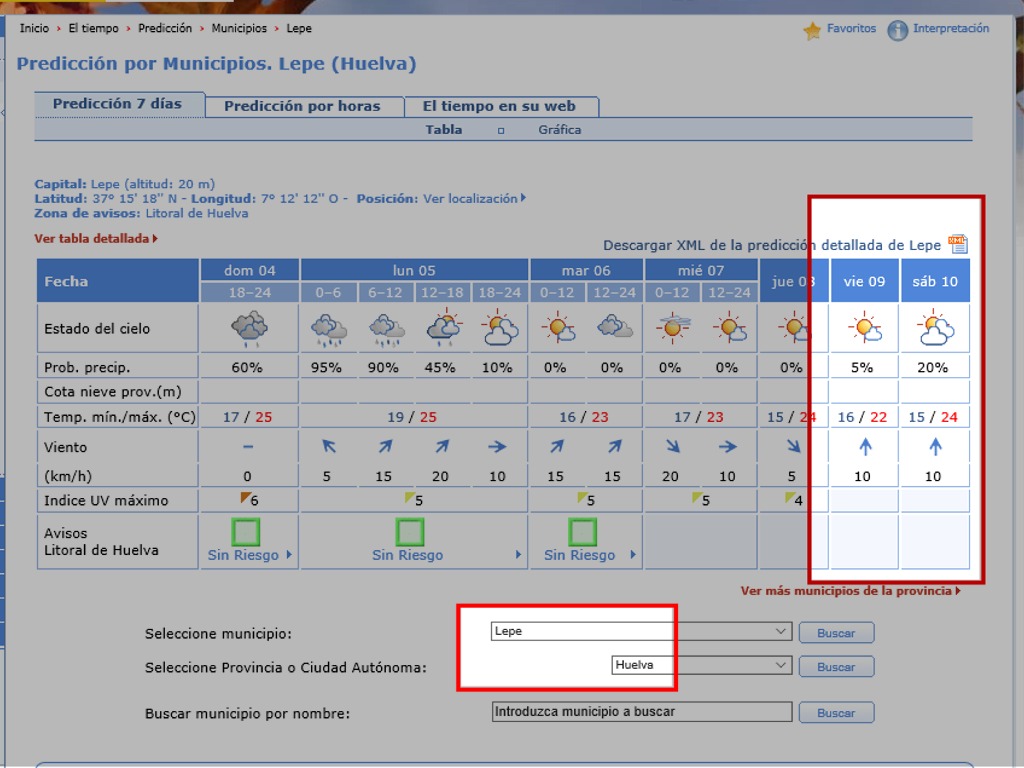Viewport: 1024px width, 768px height.
Task: Open the Seleccione municipio dropdown
Action: tap(640, 632)
